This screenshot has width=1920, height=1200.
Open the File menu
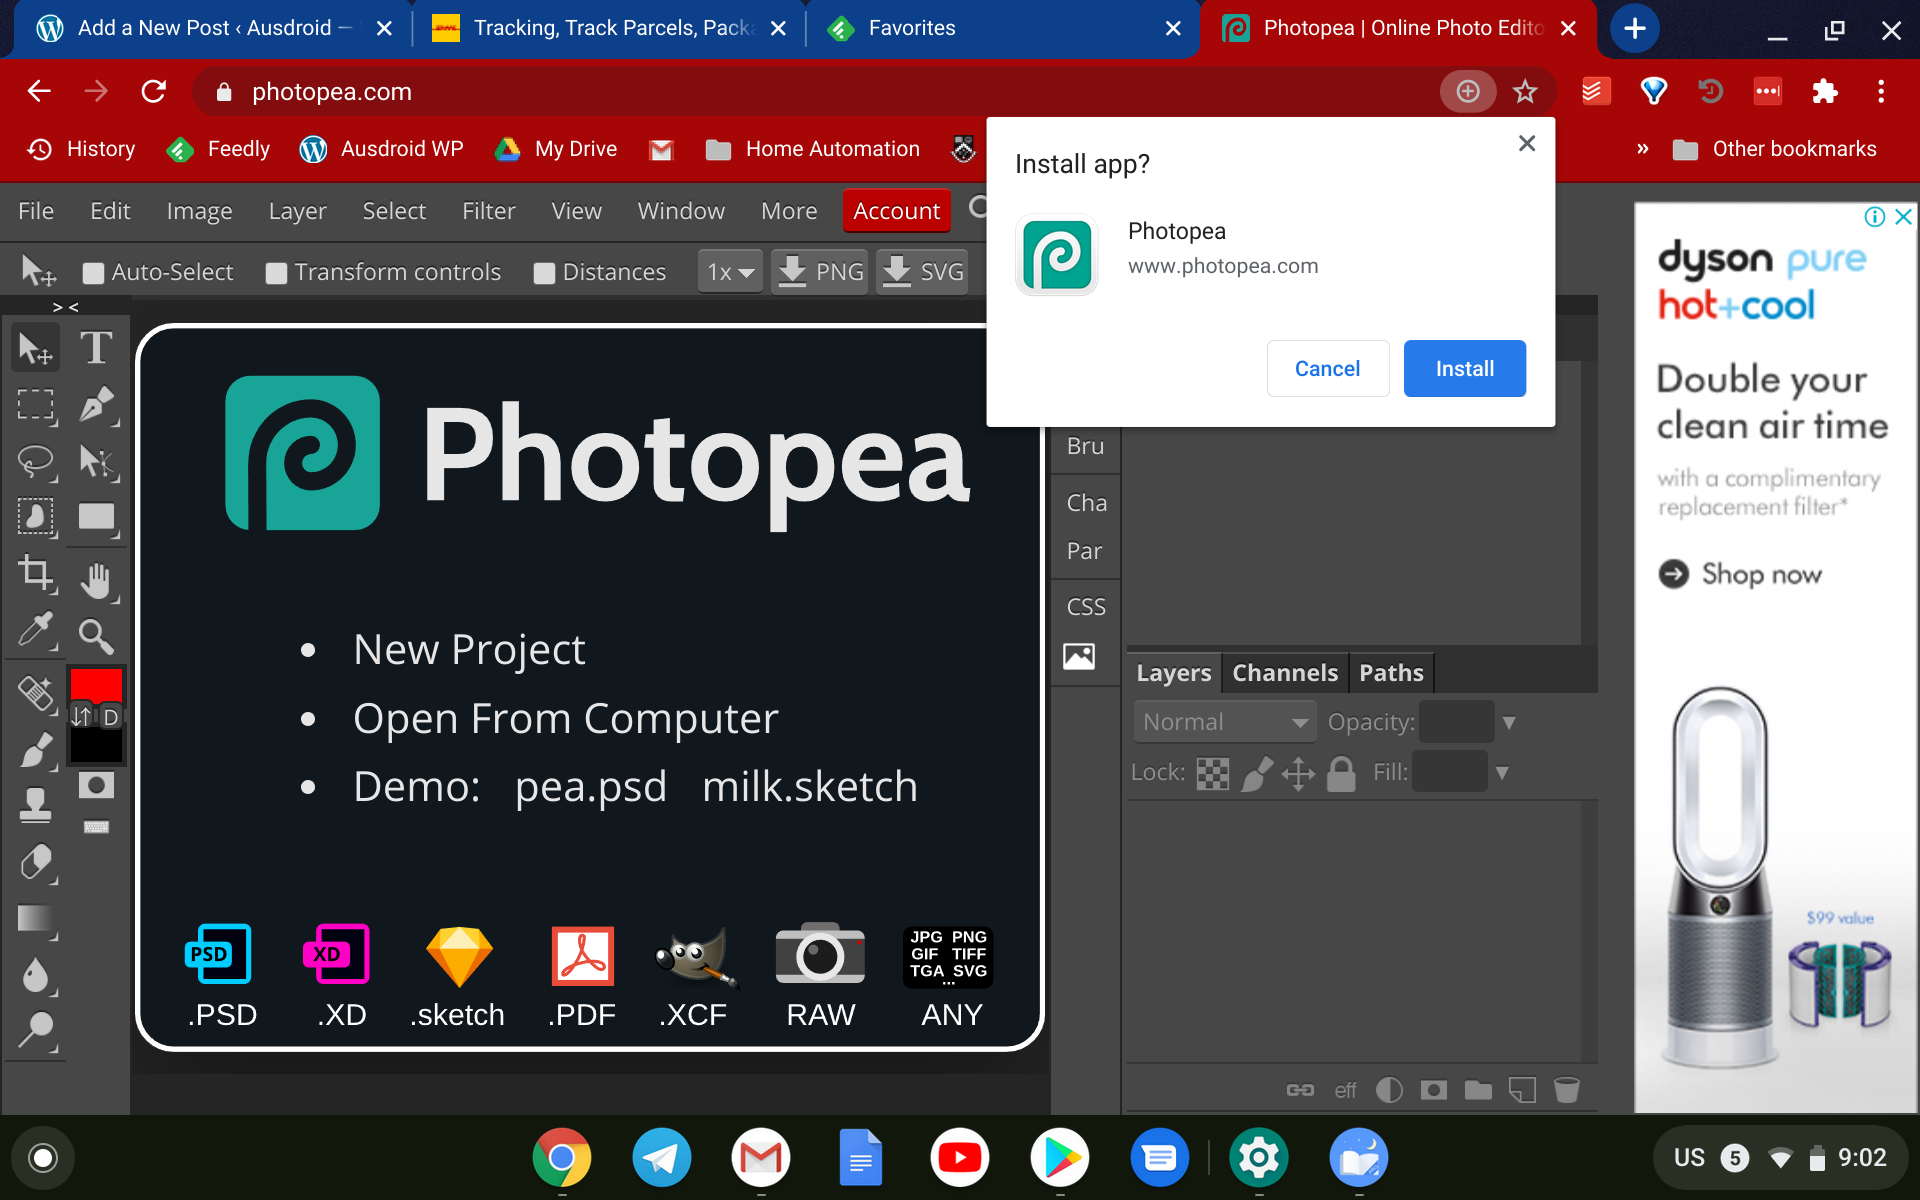[x=36, y=211]
